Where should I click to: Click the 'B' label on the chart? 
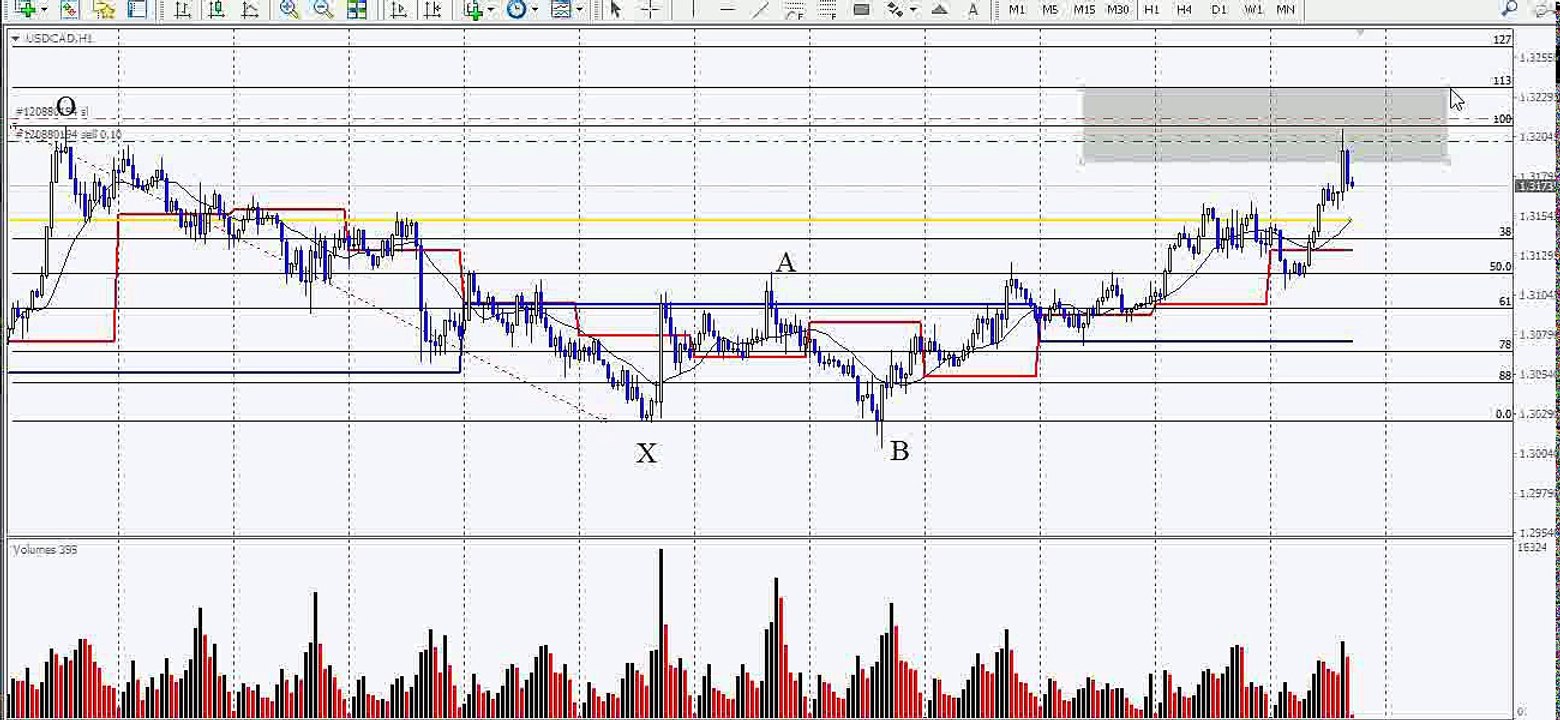point(899,452)
